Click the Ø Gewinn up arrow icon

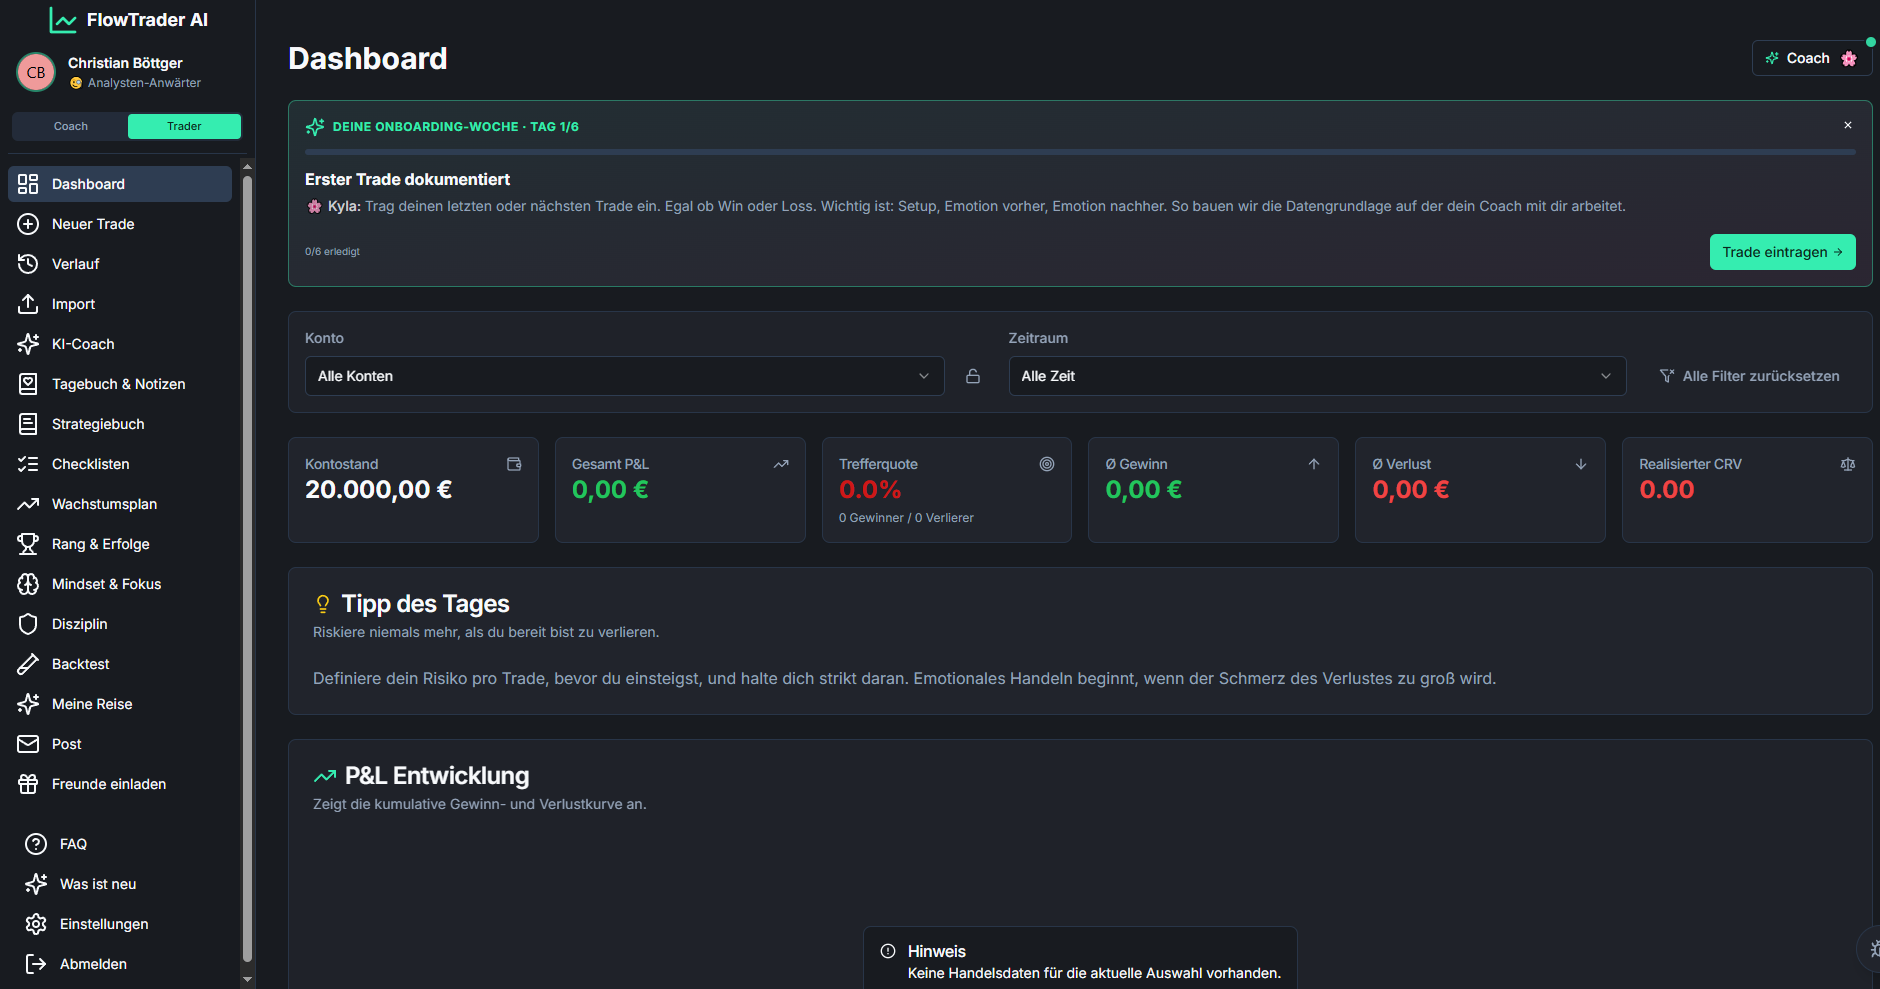pos(1314,464)
